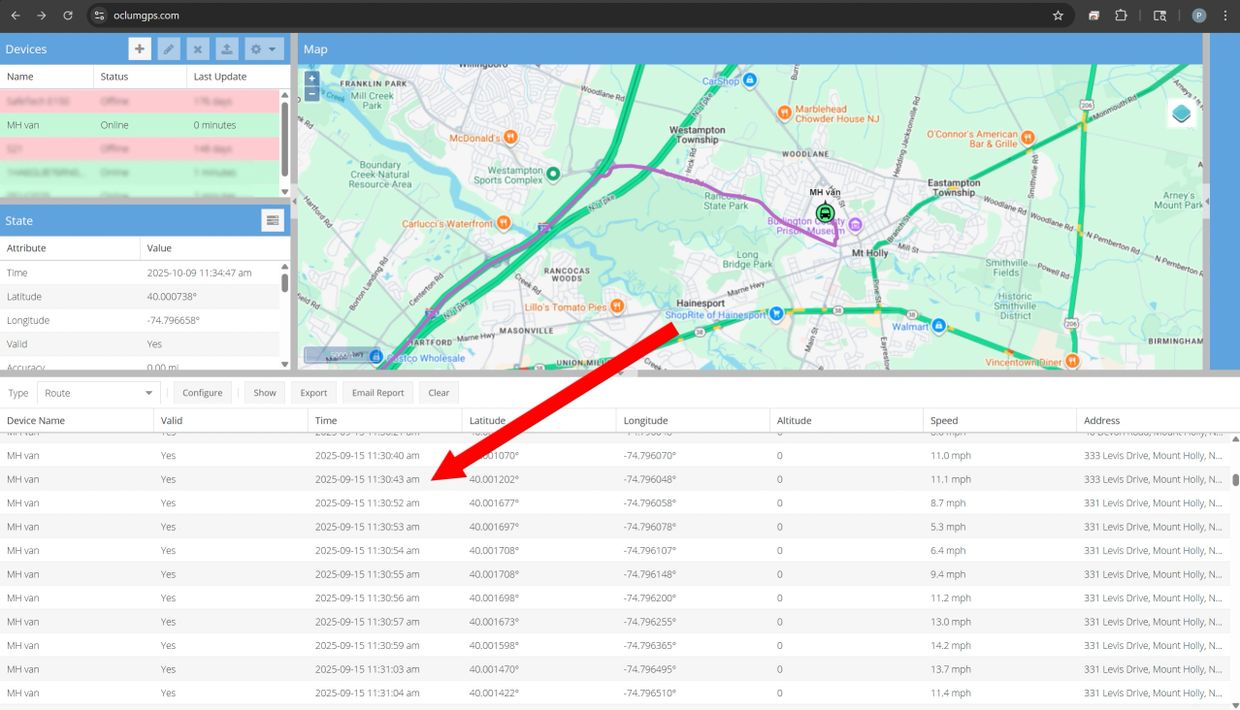Click the report table scrollbar thumb

pyautogui.click(x=1235, y=480)
